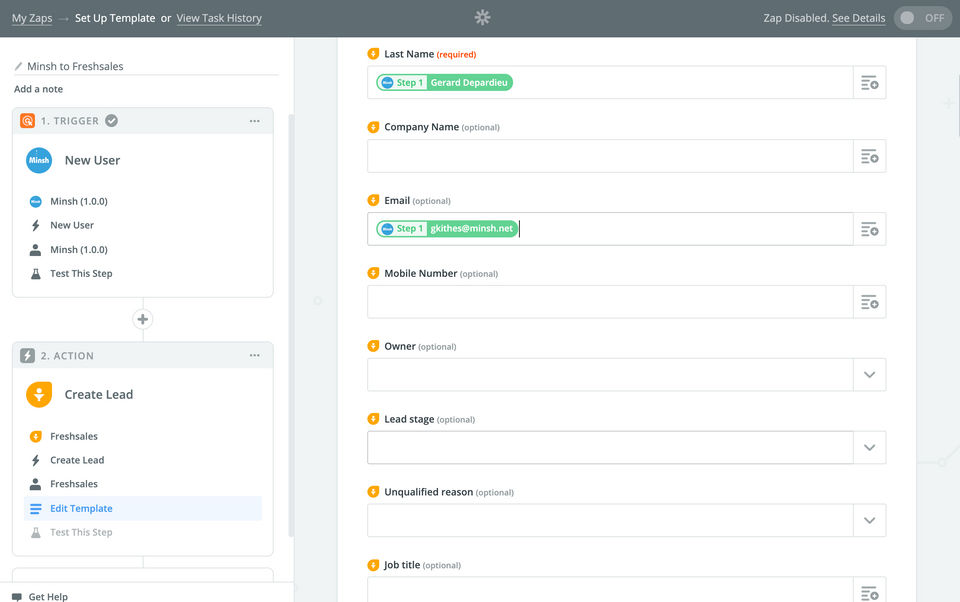This screenshot has height=602, width=960.
Task: Open insert-field picker for Email
Action: tap(869, 229)
